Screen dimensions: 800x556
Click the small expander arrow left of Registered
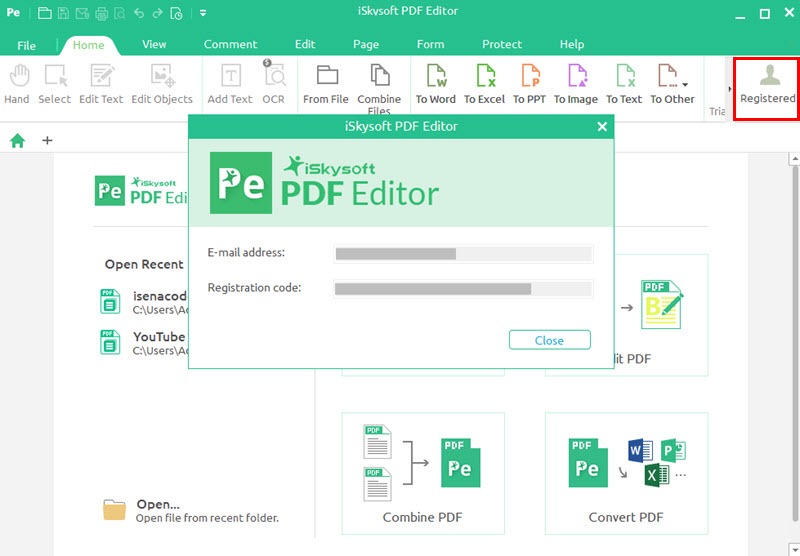(x=730, y=89)
